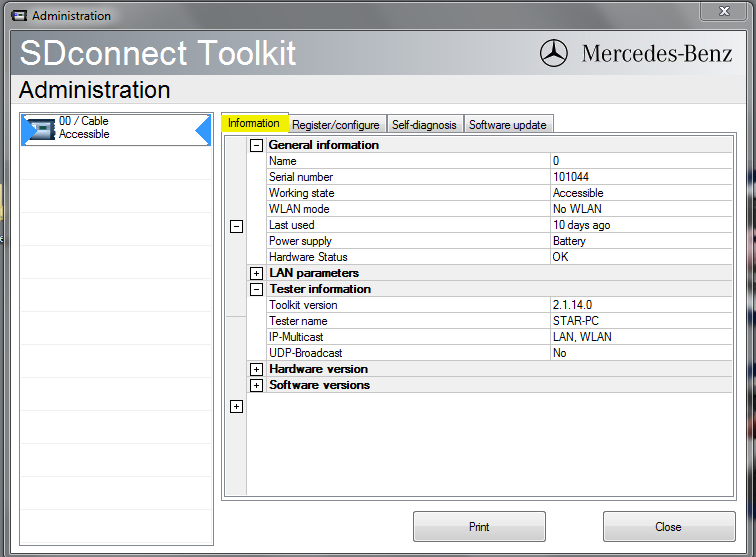
Task: Click the 'Last used' label
Action: point(292,225)
